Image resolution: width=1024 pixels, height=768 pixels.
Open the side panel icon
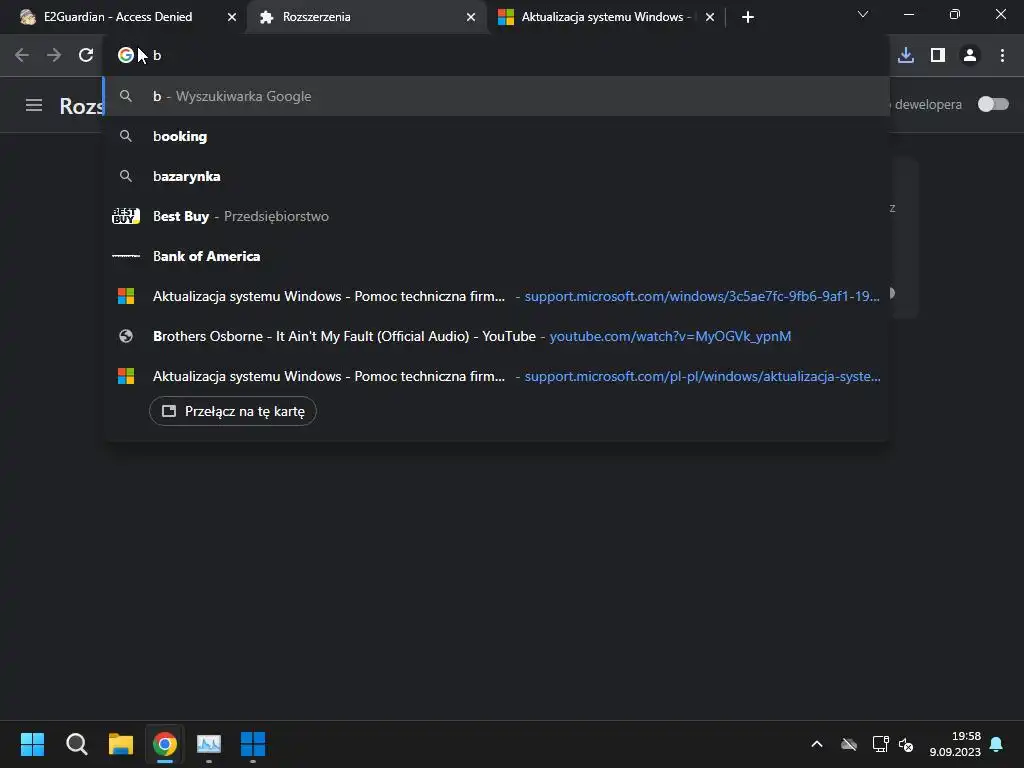pyautogui.click(x=938, y=56)
